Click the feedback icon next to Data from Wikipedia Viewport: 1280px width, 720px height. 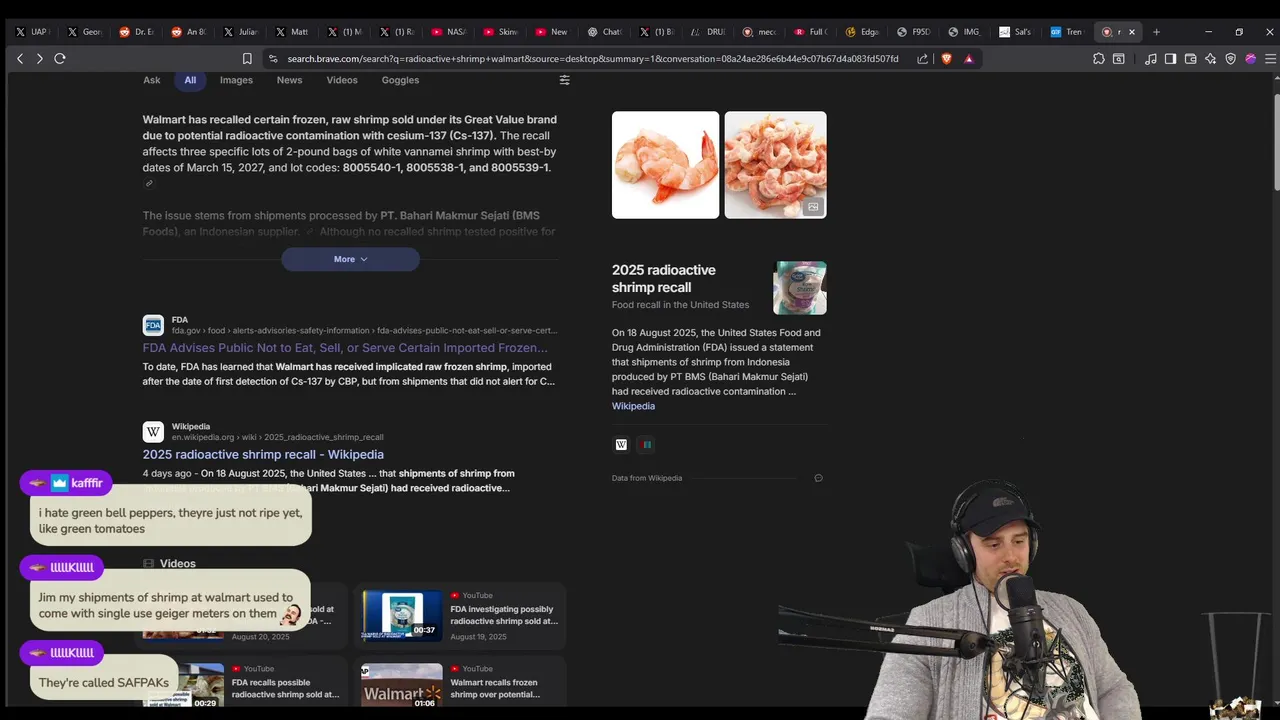click(x=818, y=478)
